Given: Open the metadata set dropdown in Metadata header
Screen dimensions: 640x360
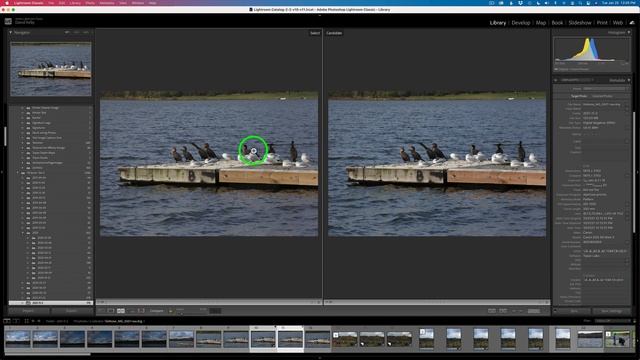Looking at the screenshot, I should click(578, 80).
